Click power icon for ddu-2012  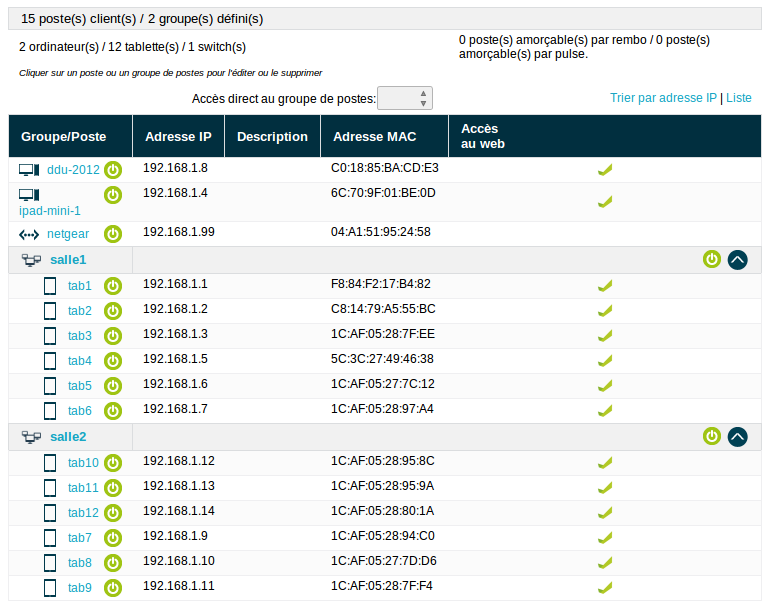point(113,170)
